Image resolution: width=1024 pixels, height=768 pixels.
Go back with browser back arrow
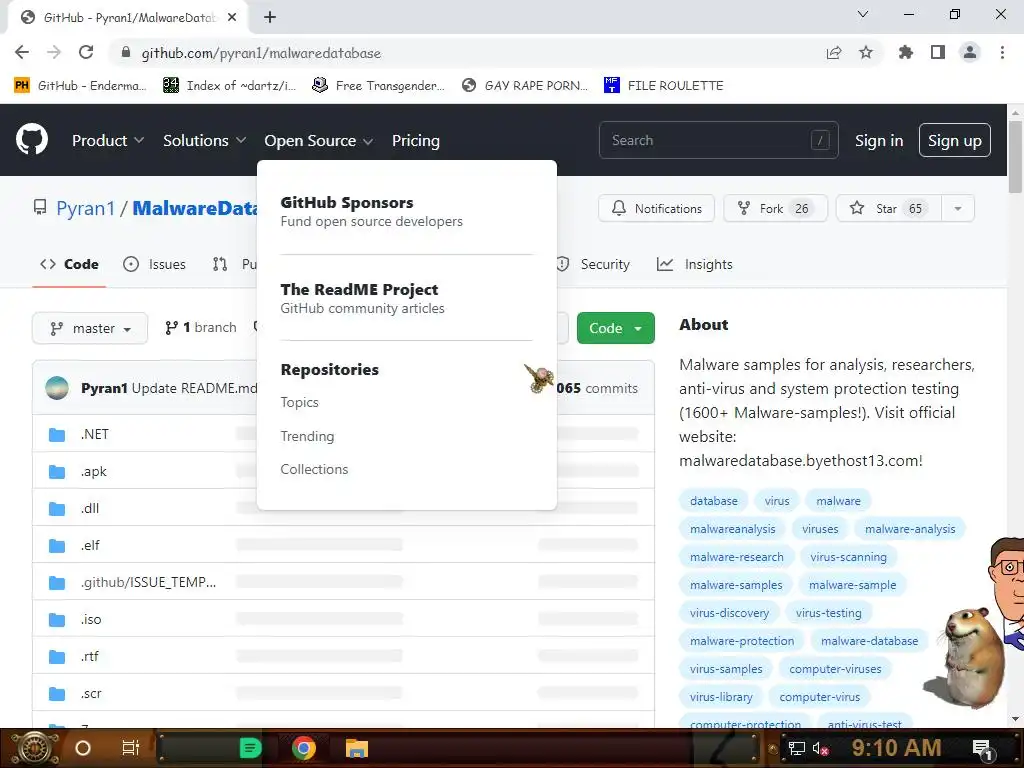(22, 52)
